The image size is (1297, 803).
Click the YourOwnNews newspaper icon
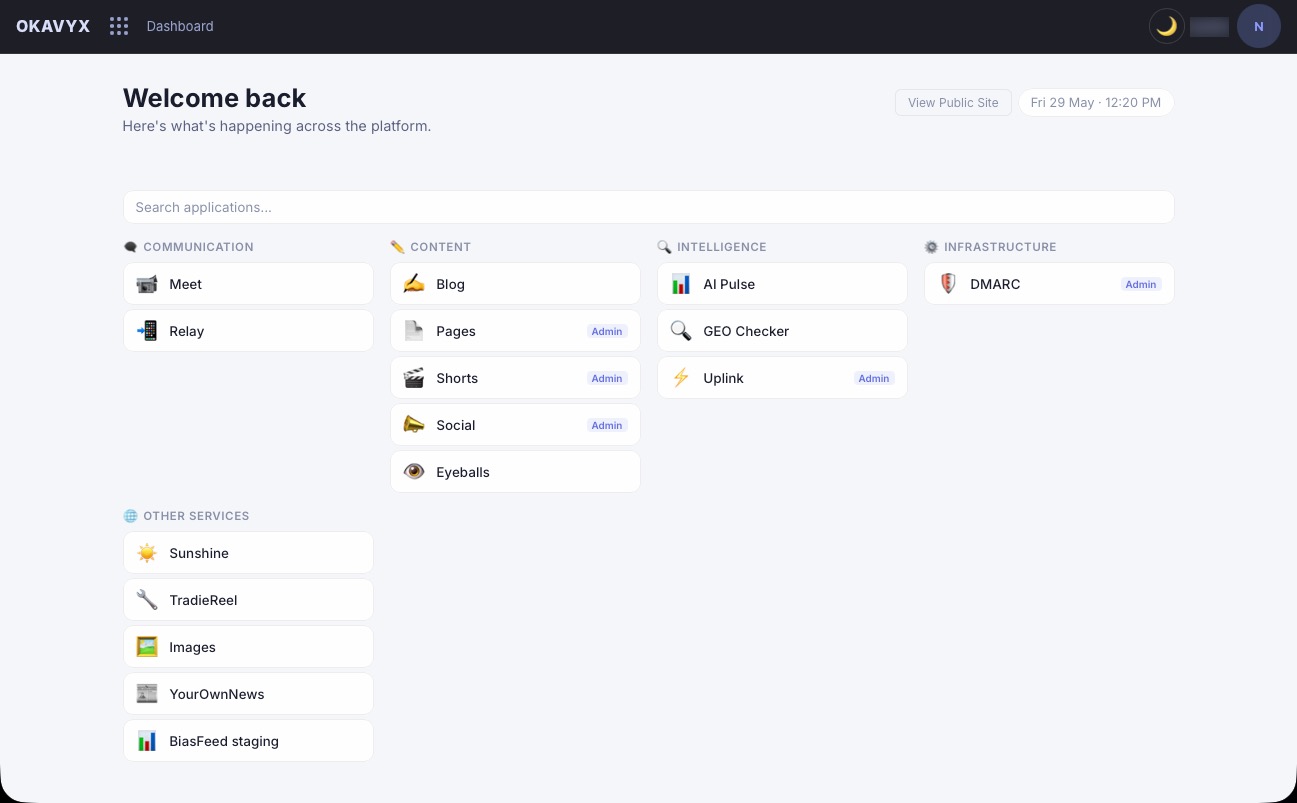[147, 694]
